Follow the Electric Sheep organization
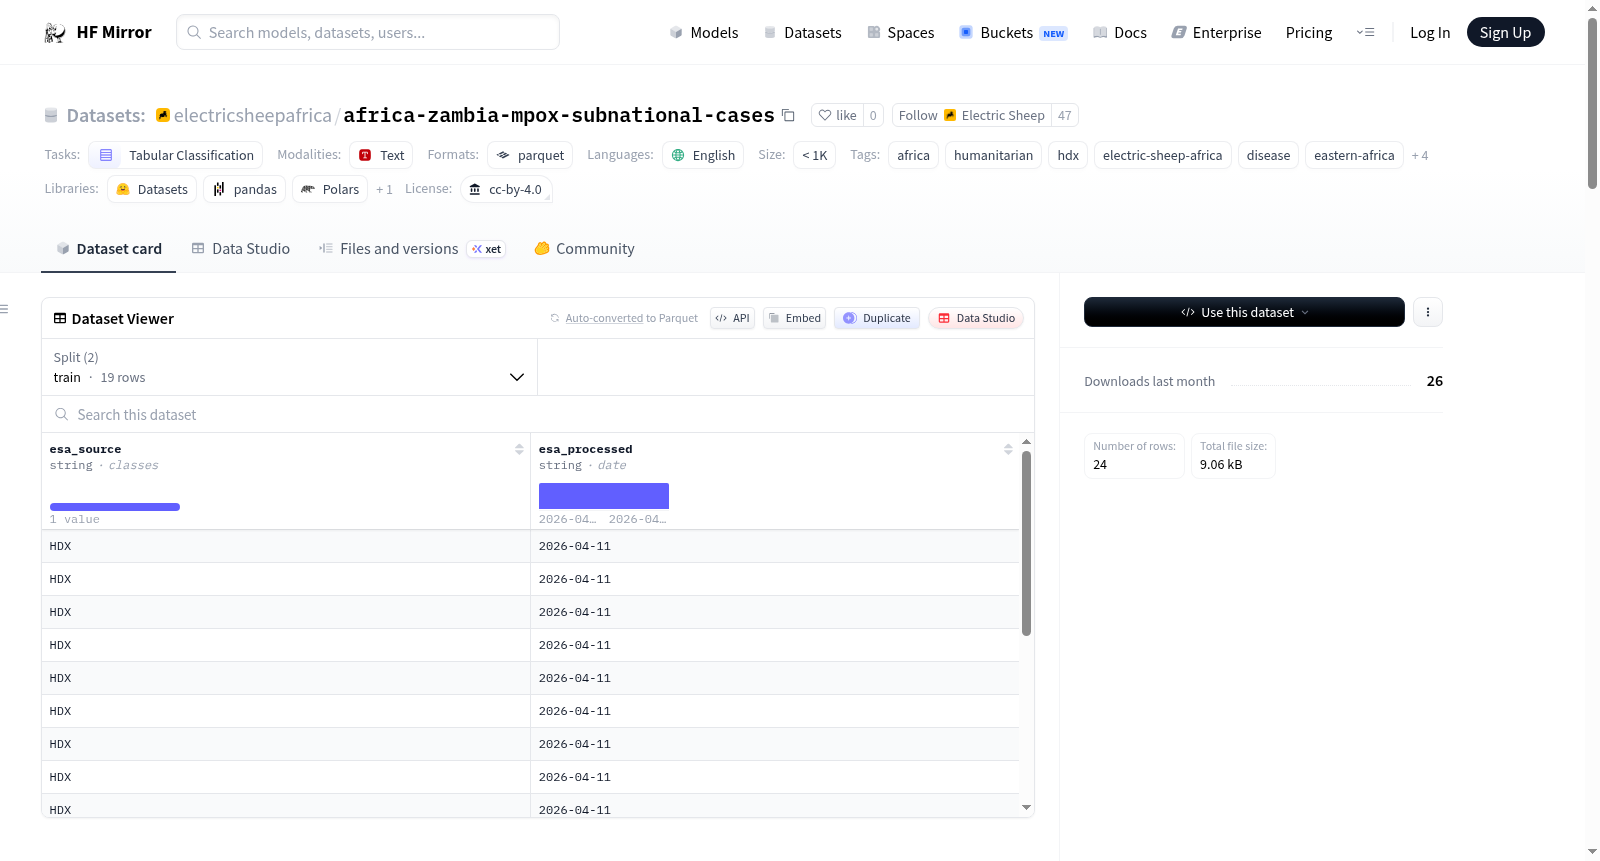 click(971, 115)
